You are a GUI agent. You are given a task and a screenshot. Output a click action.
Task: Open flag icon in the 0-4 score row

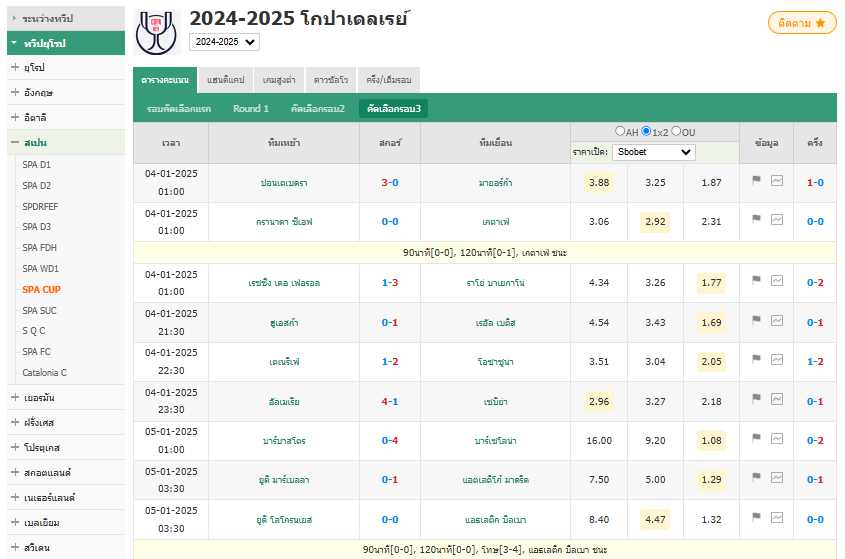tap(756, 438)
